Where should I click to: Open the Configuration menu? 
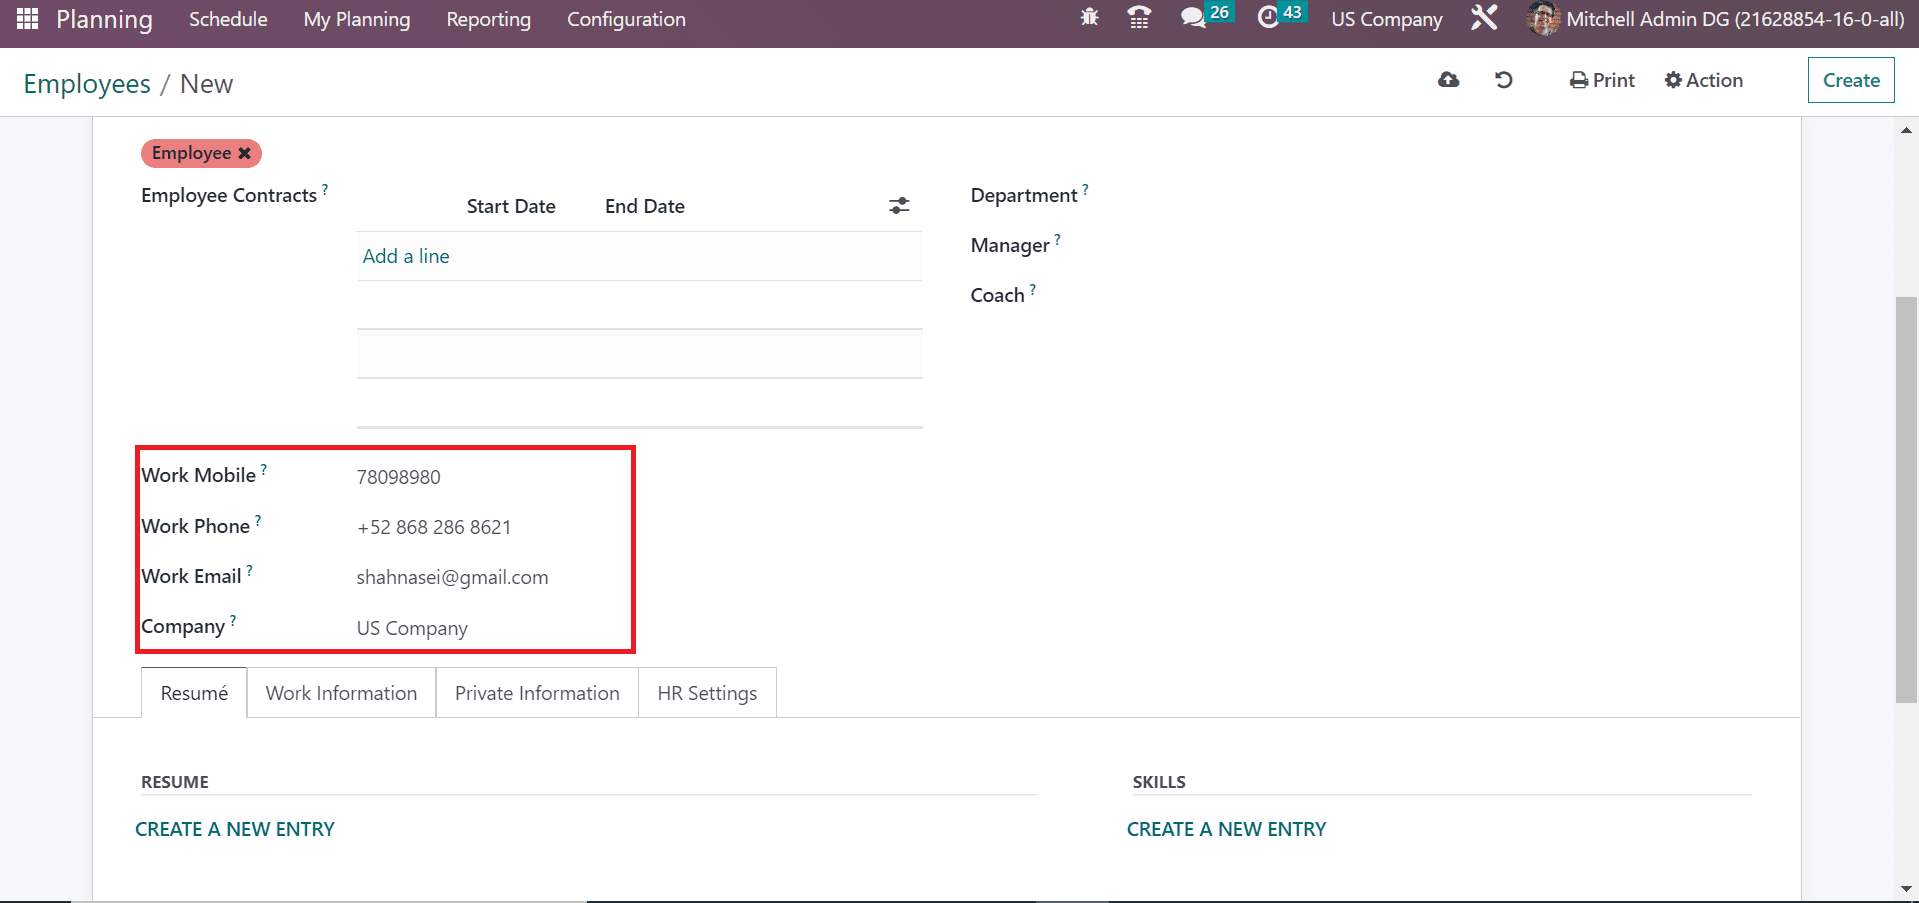point(626,19)
